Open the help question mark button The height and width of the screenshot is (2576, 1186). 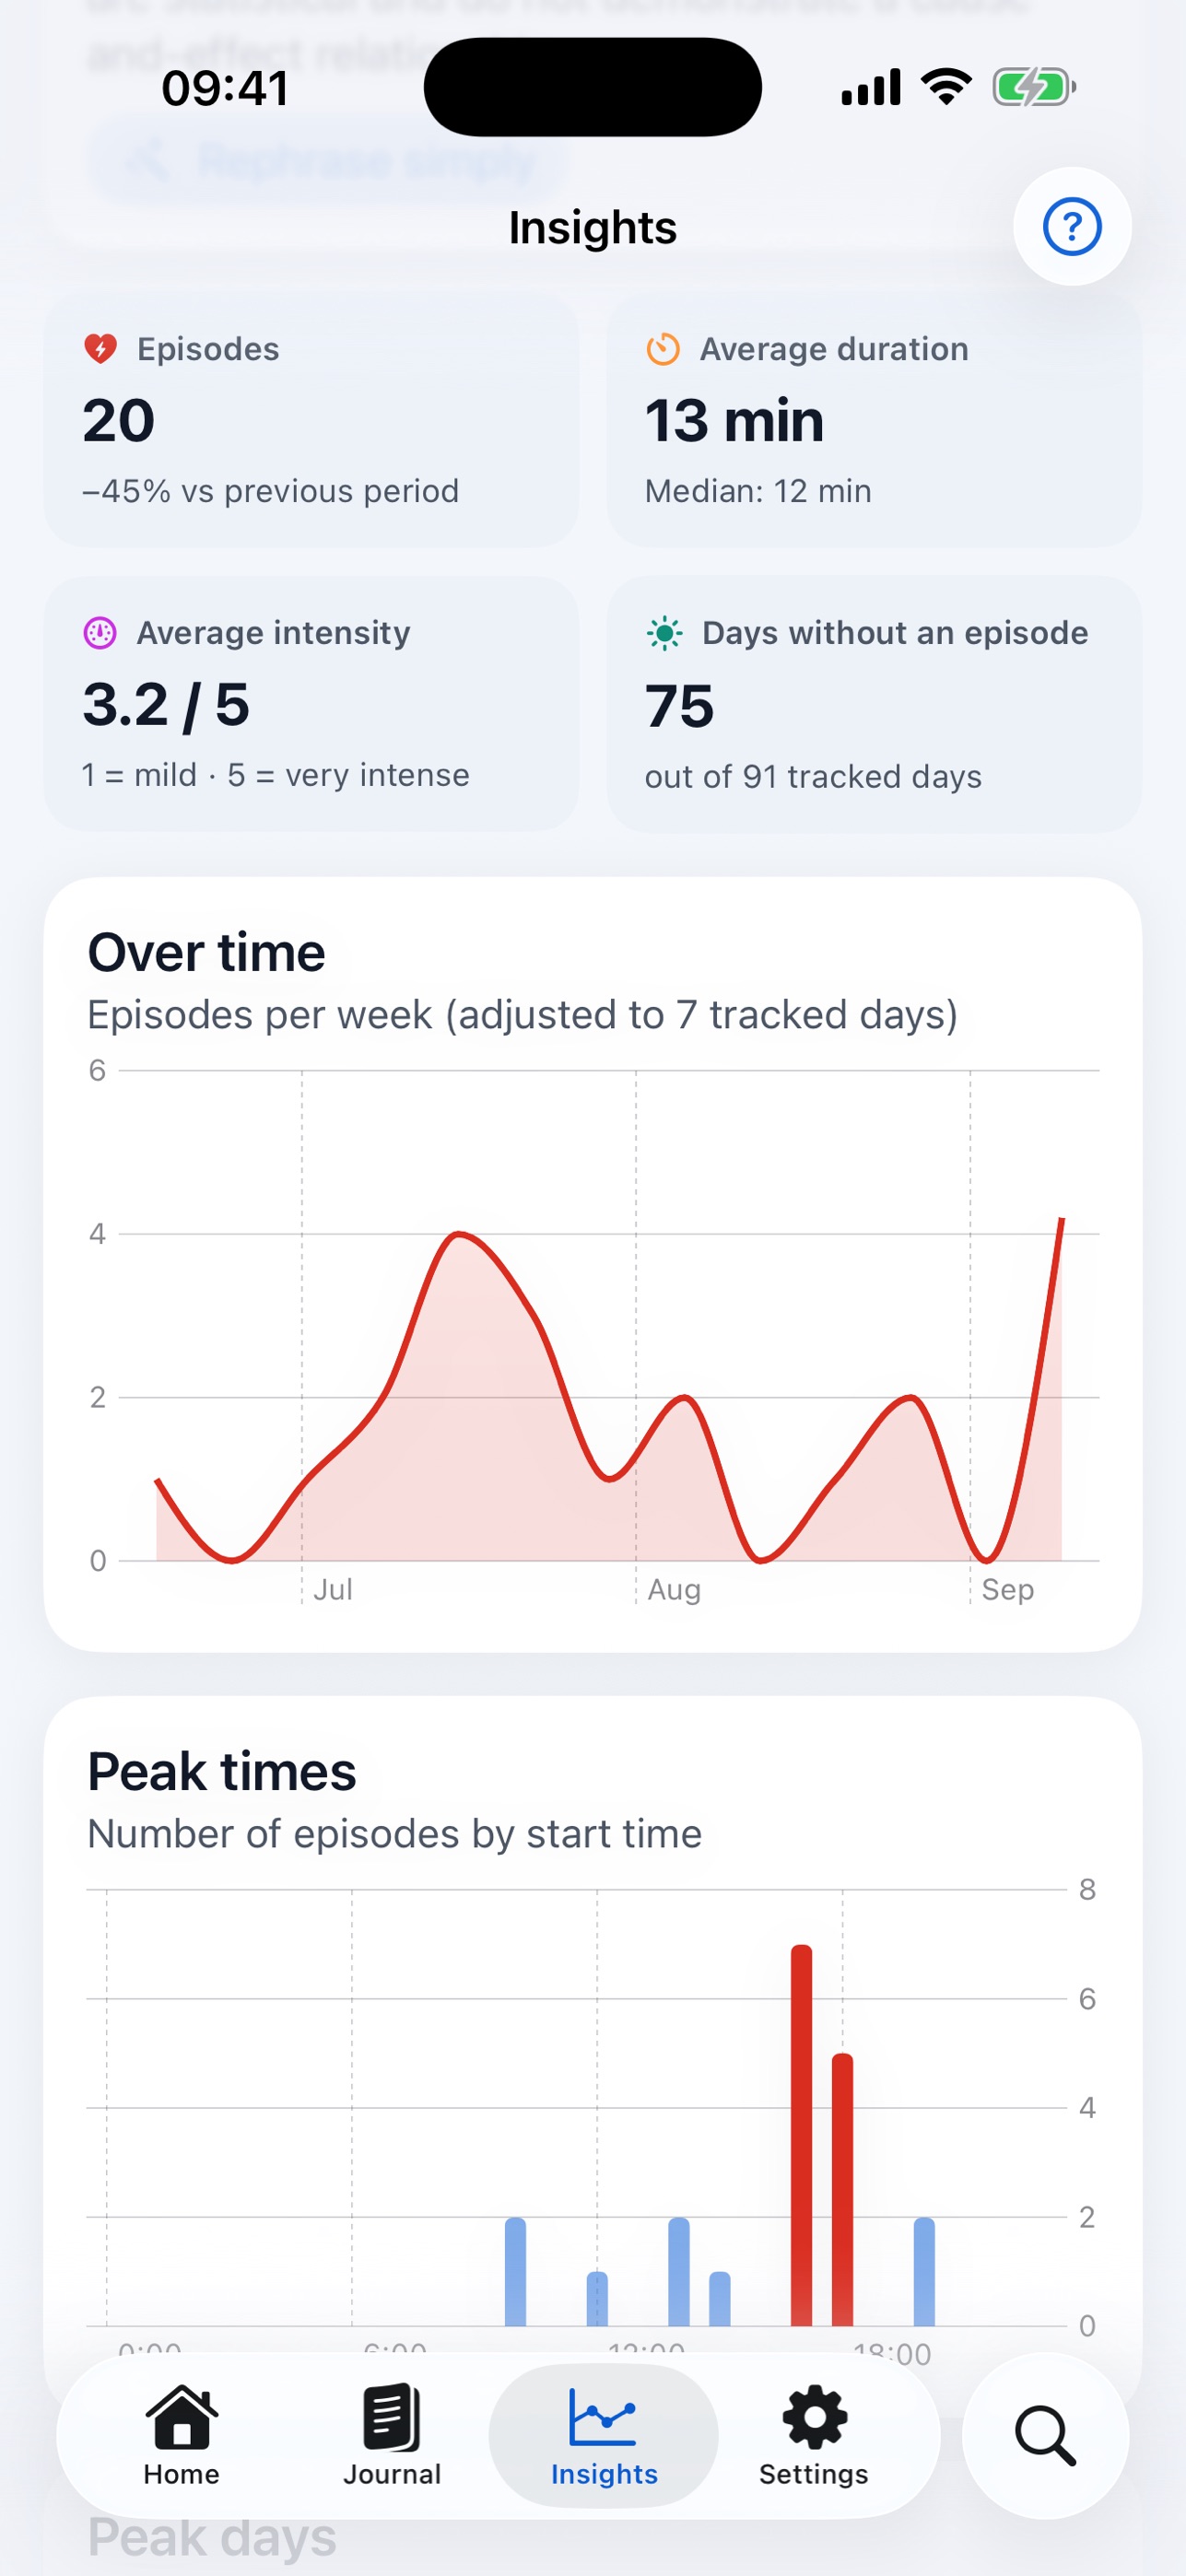point(1072,227)
